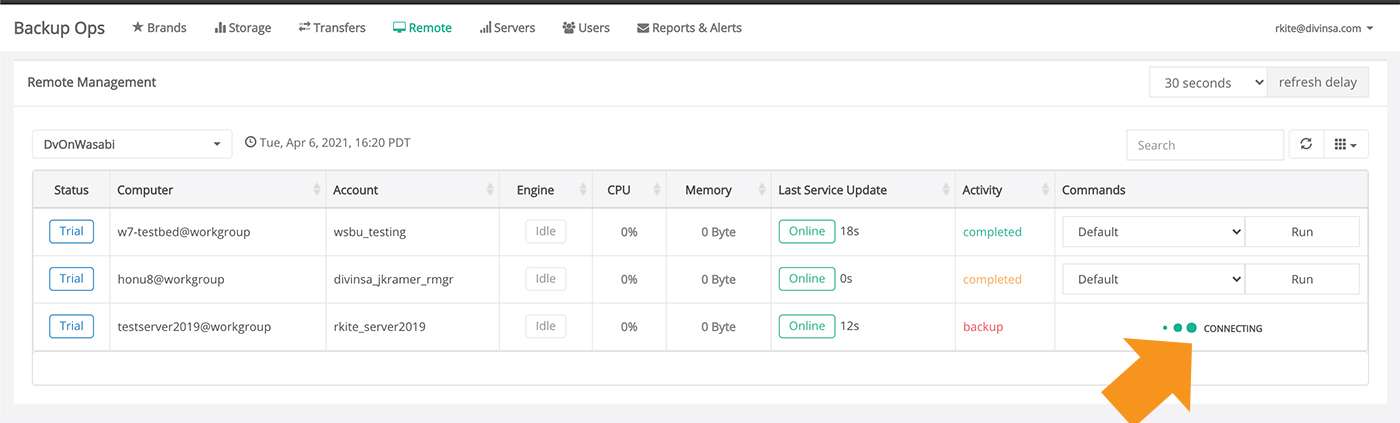The width and height of the screenshot is (1400, 423).
Task: Click the red backup activity text
Action: click(983, 327)
